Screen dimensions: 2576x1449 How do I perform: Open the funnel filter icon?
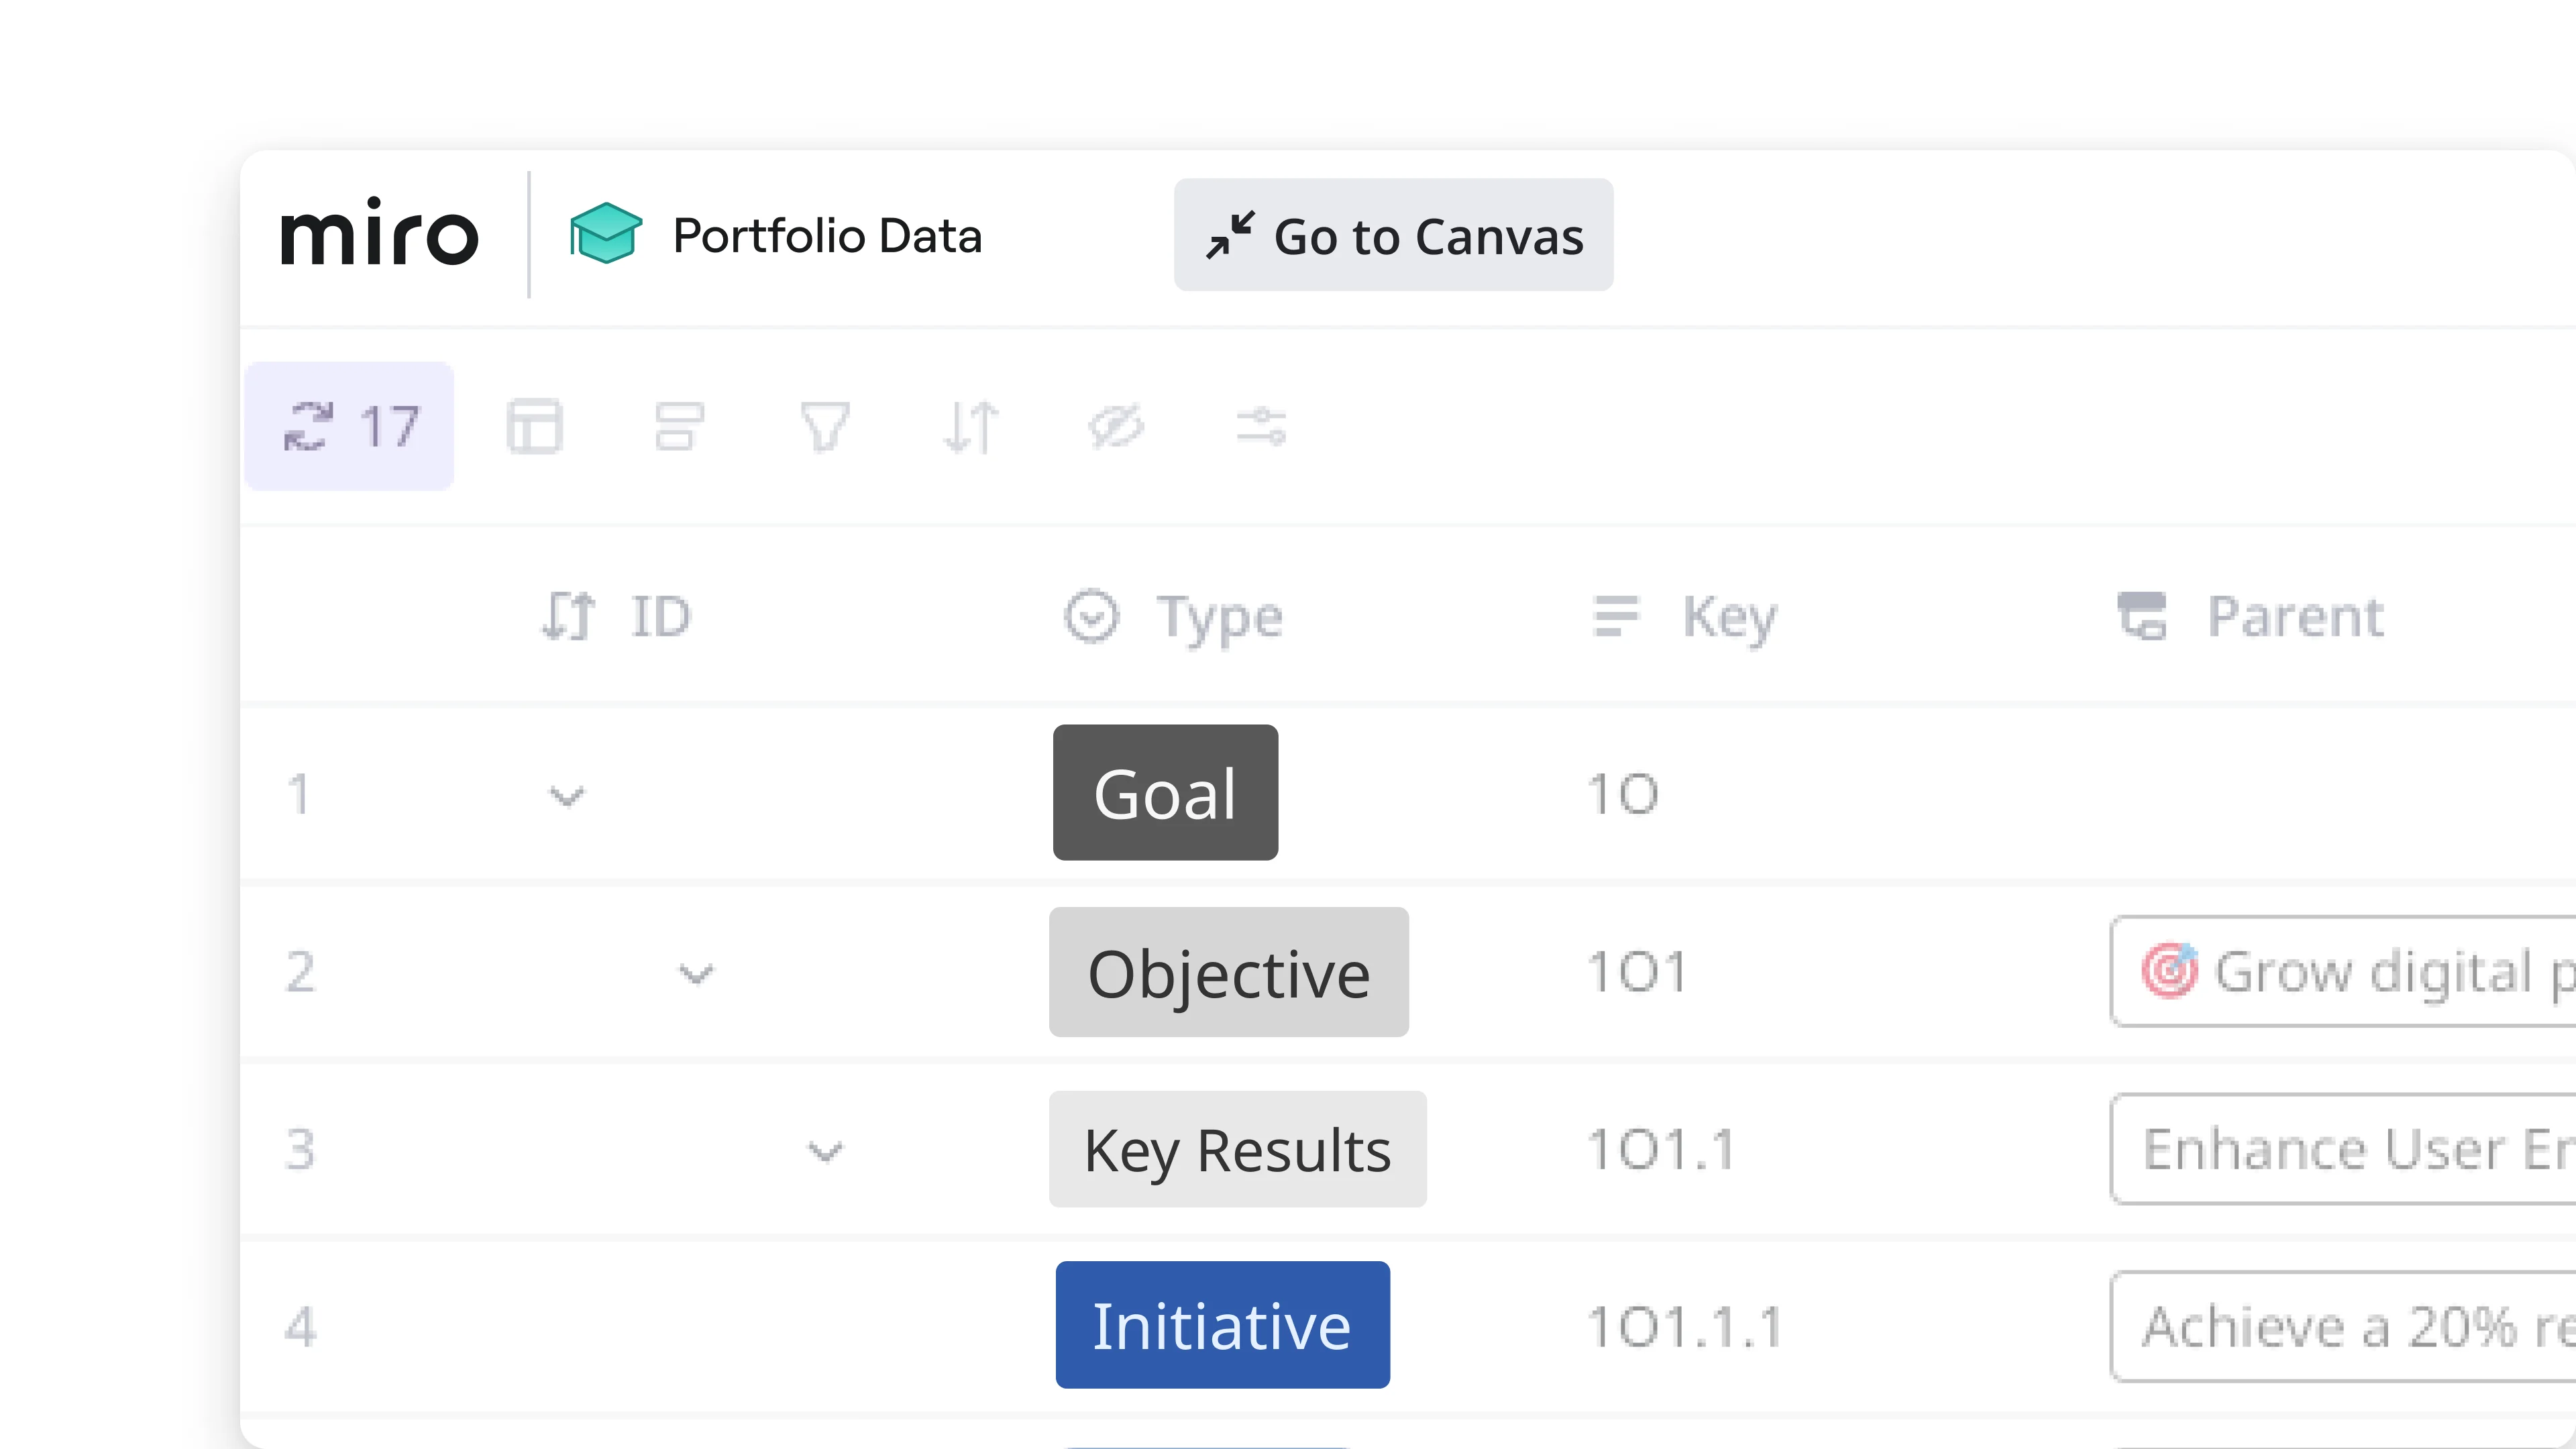point(825,427)
